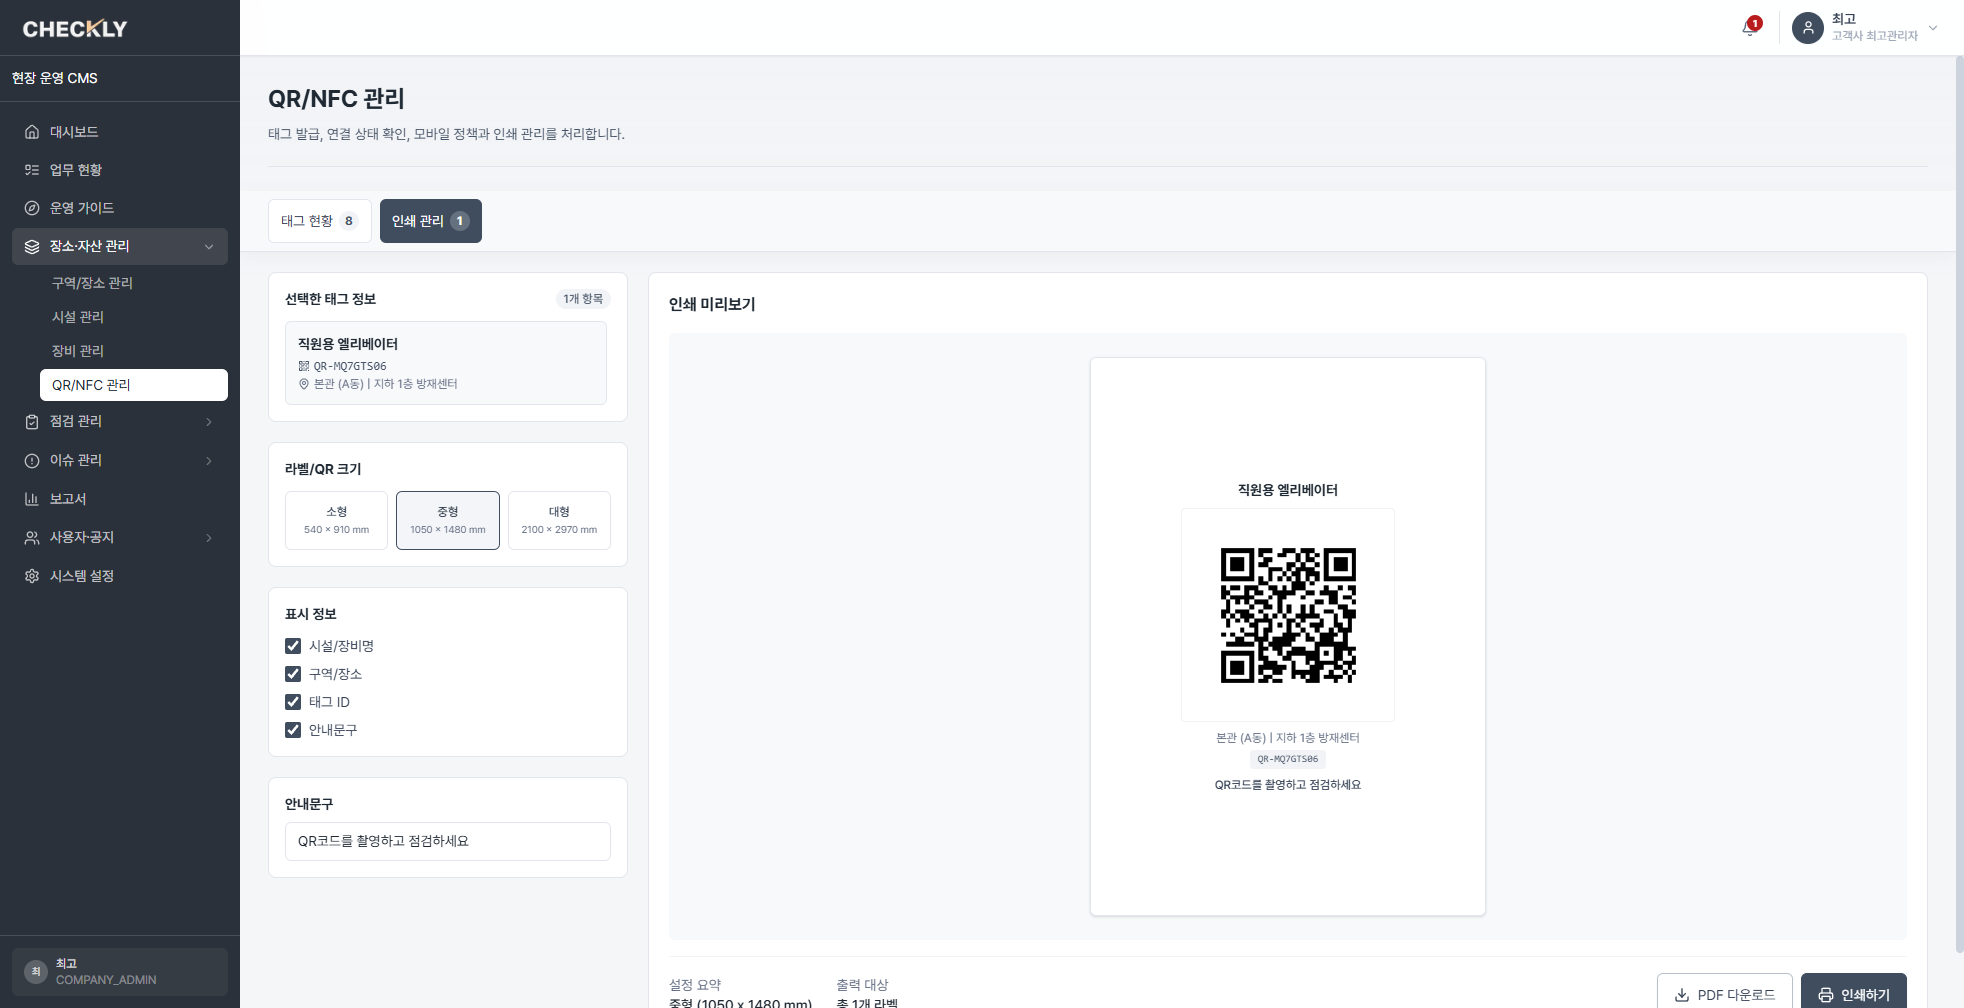Screen dimensions: 1964x1008
Task: Select the 중형 1050 × 1480 mm size
Action: click(448, 520)
